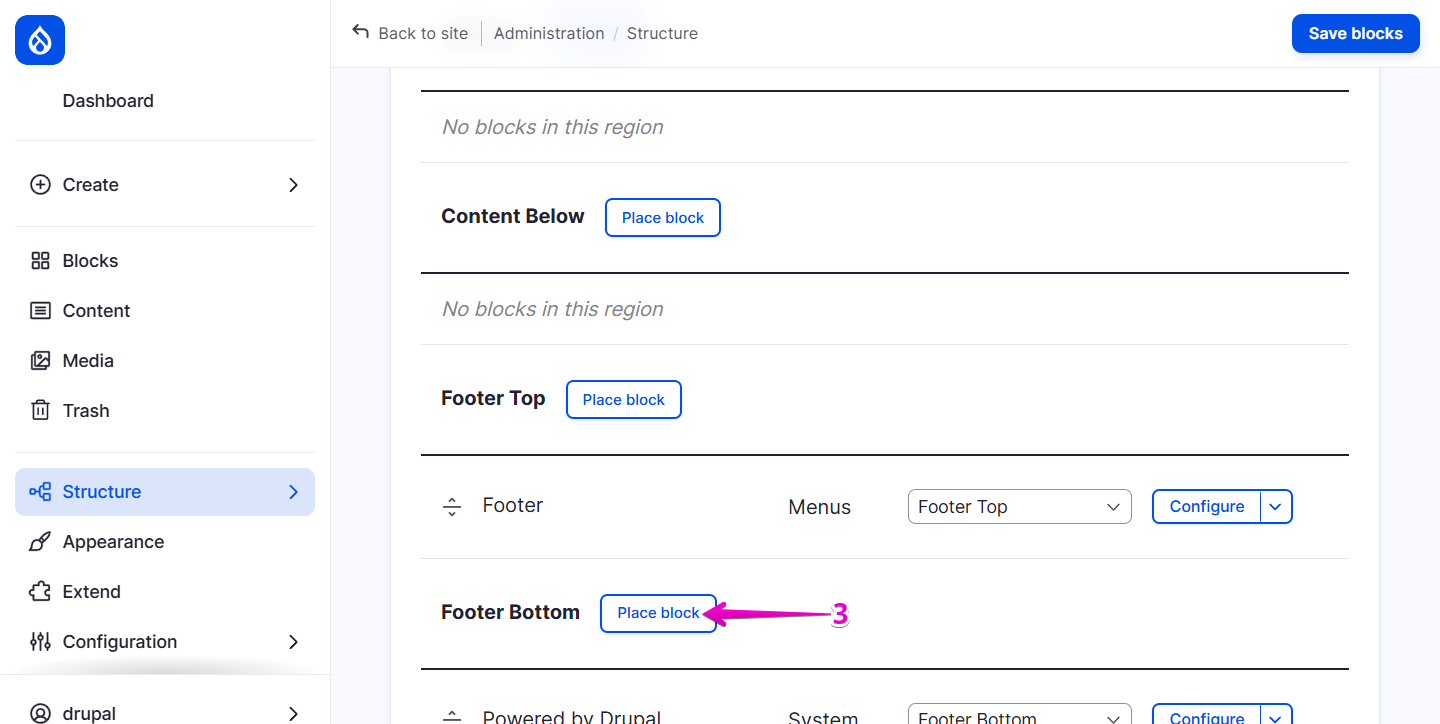Screen dimensions: 1440x724
Task: Open Media using its image icon
Action: (40, 360)
